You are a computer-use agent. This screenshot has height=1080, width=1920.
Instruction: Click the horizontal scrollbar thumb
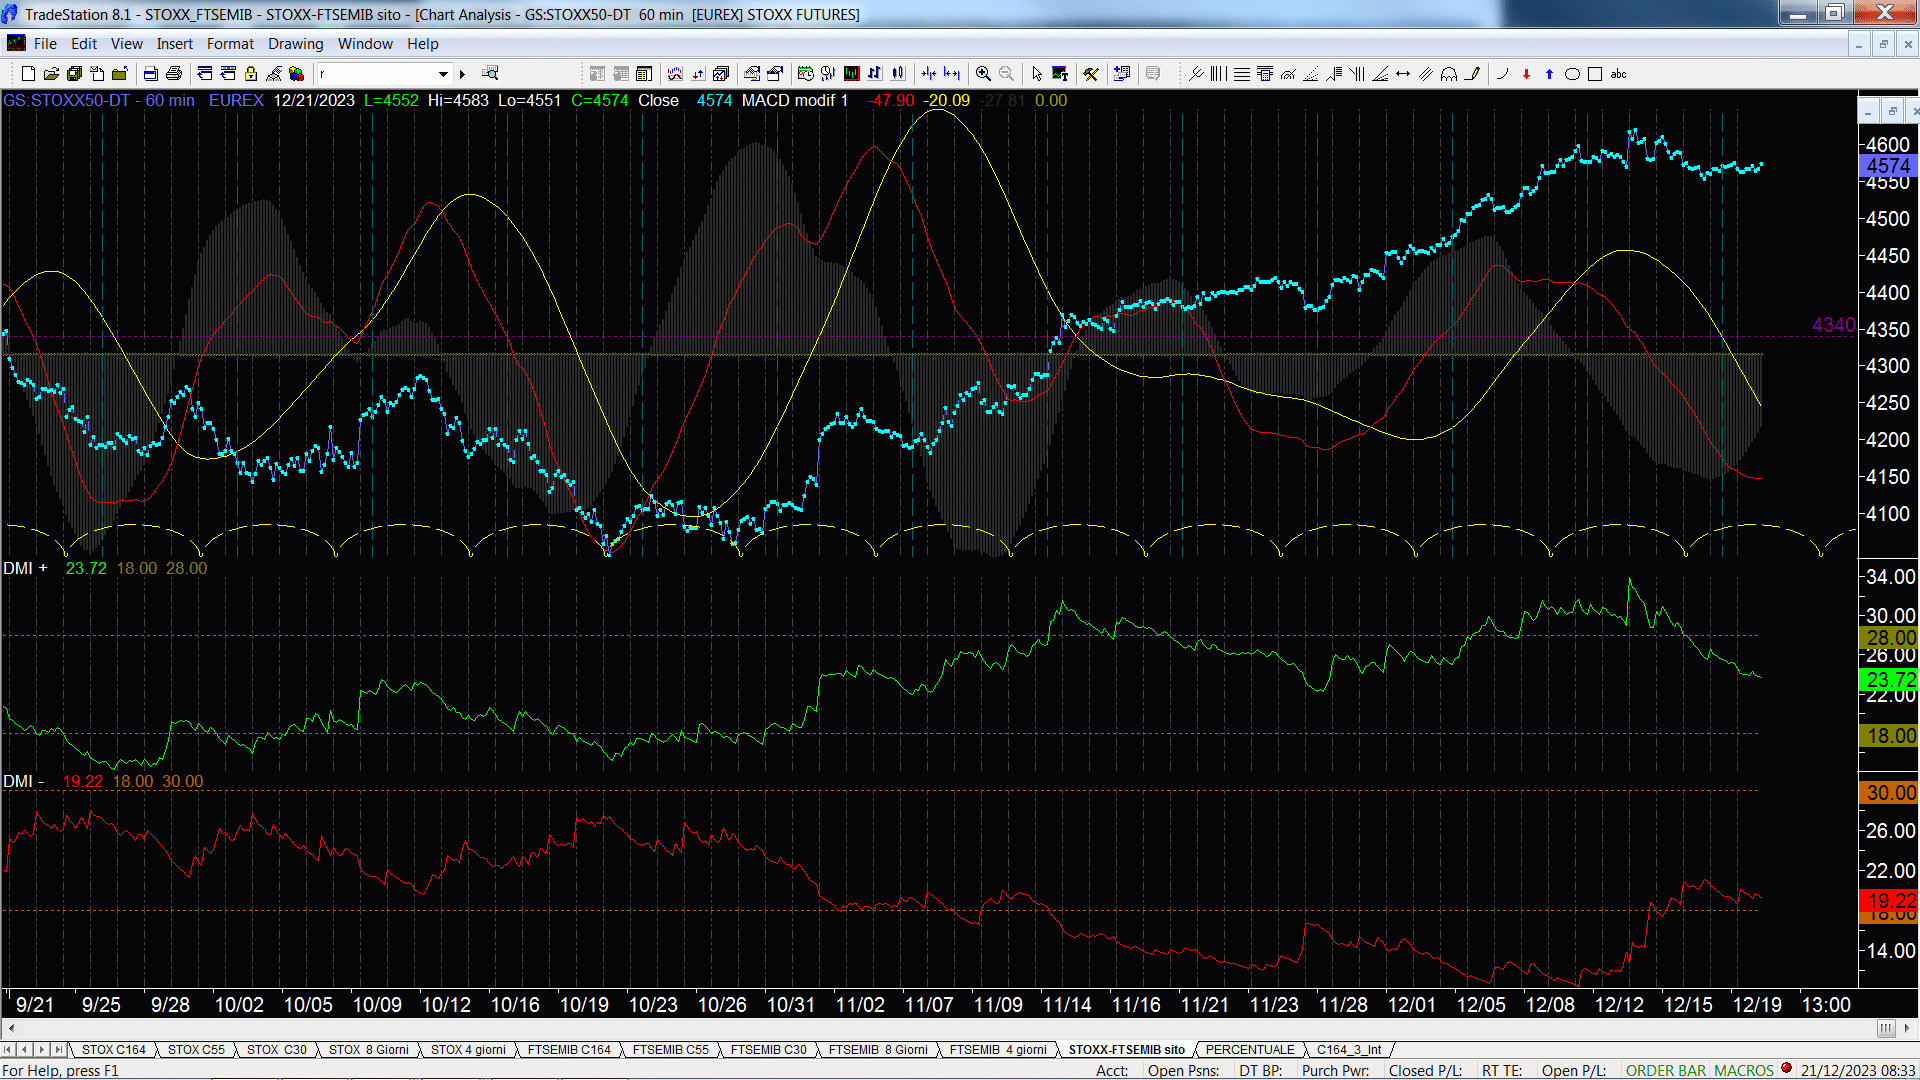pyautogui.click(x=1886, y=1028)
